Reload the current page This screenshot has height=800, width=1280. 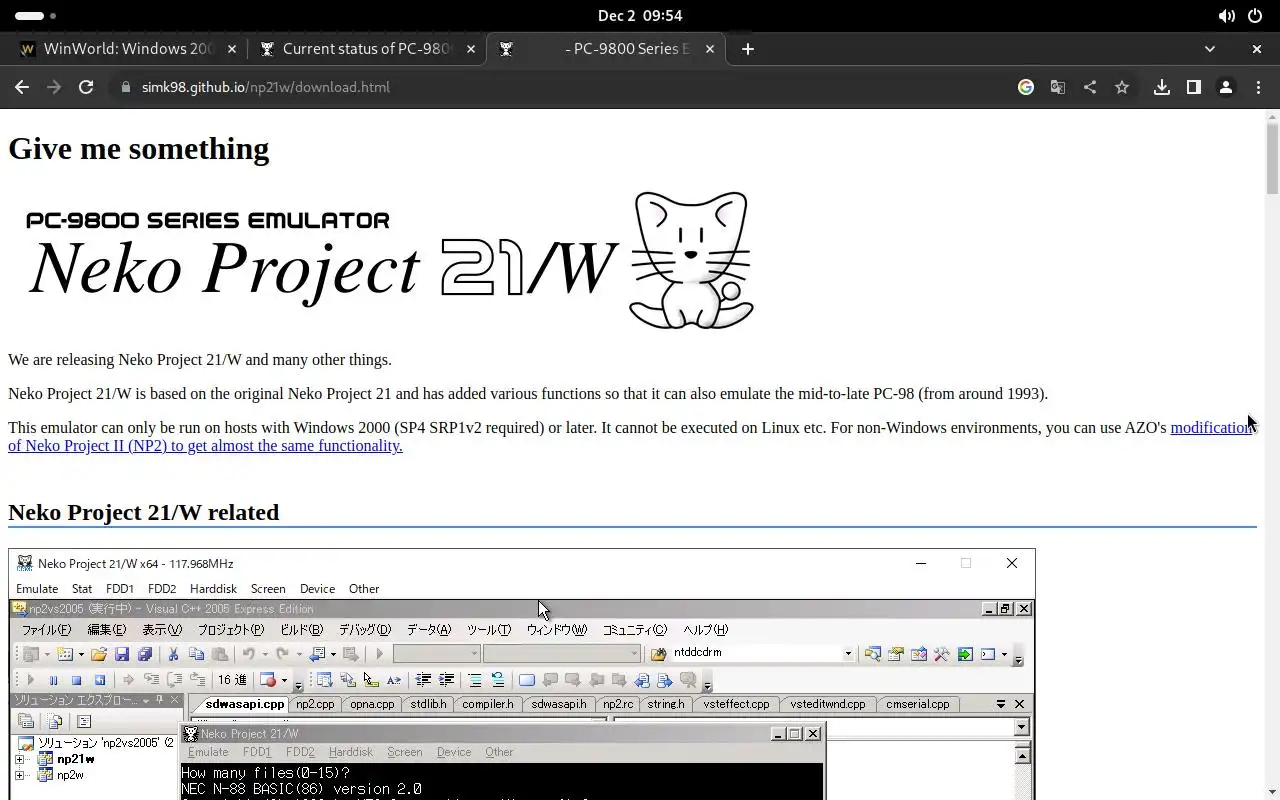86,87
